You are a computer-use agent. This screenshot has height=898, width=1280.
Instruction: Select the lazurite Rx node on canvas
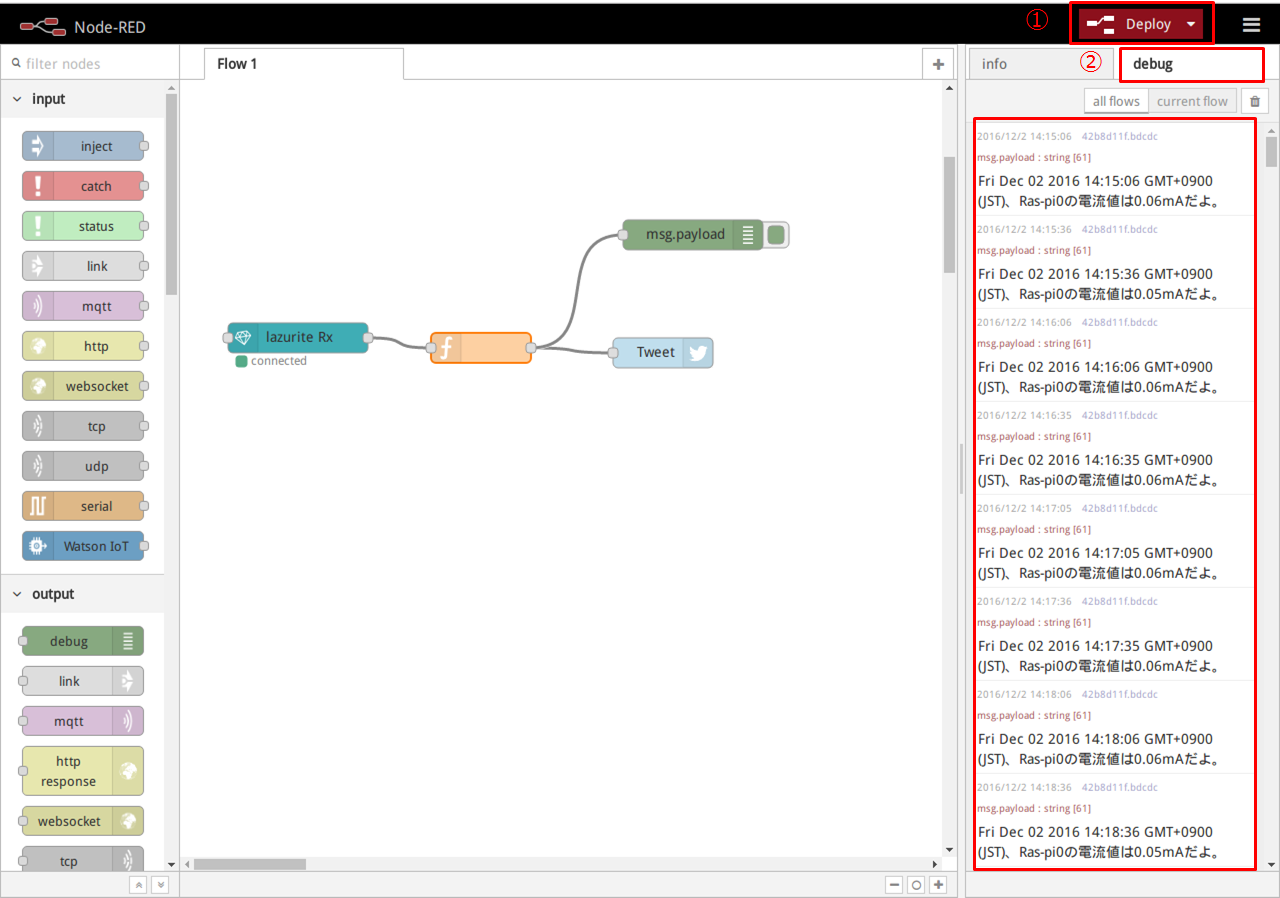(x=298, y=338)
